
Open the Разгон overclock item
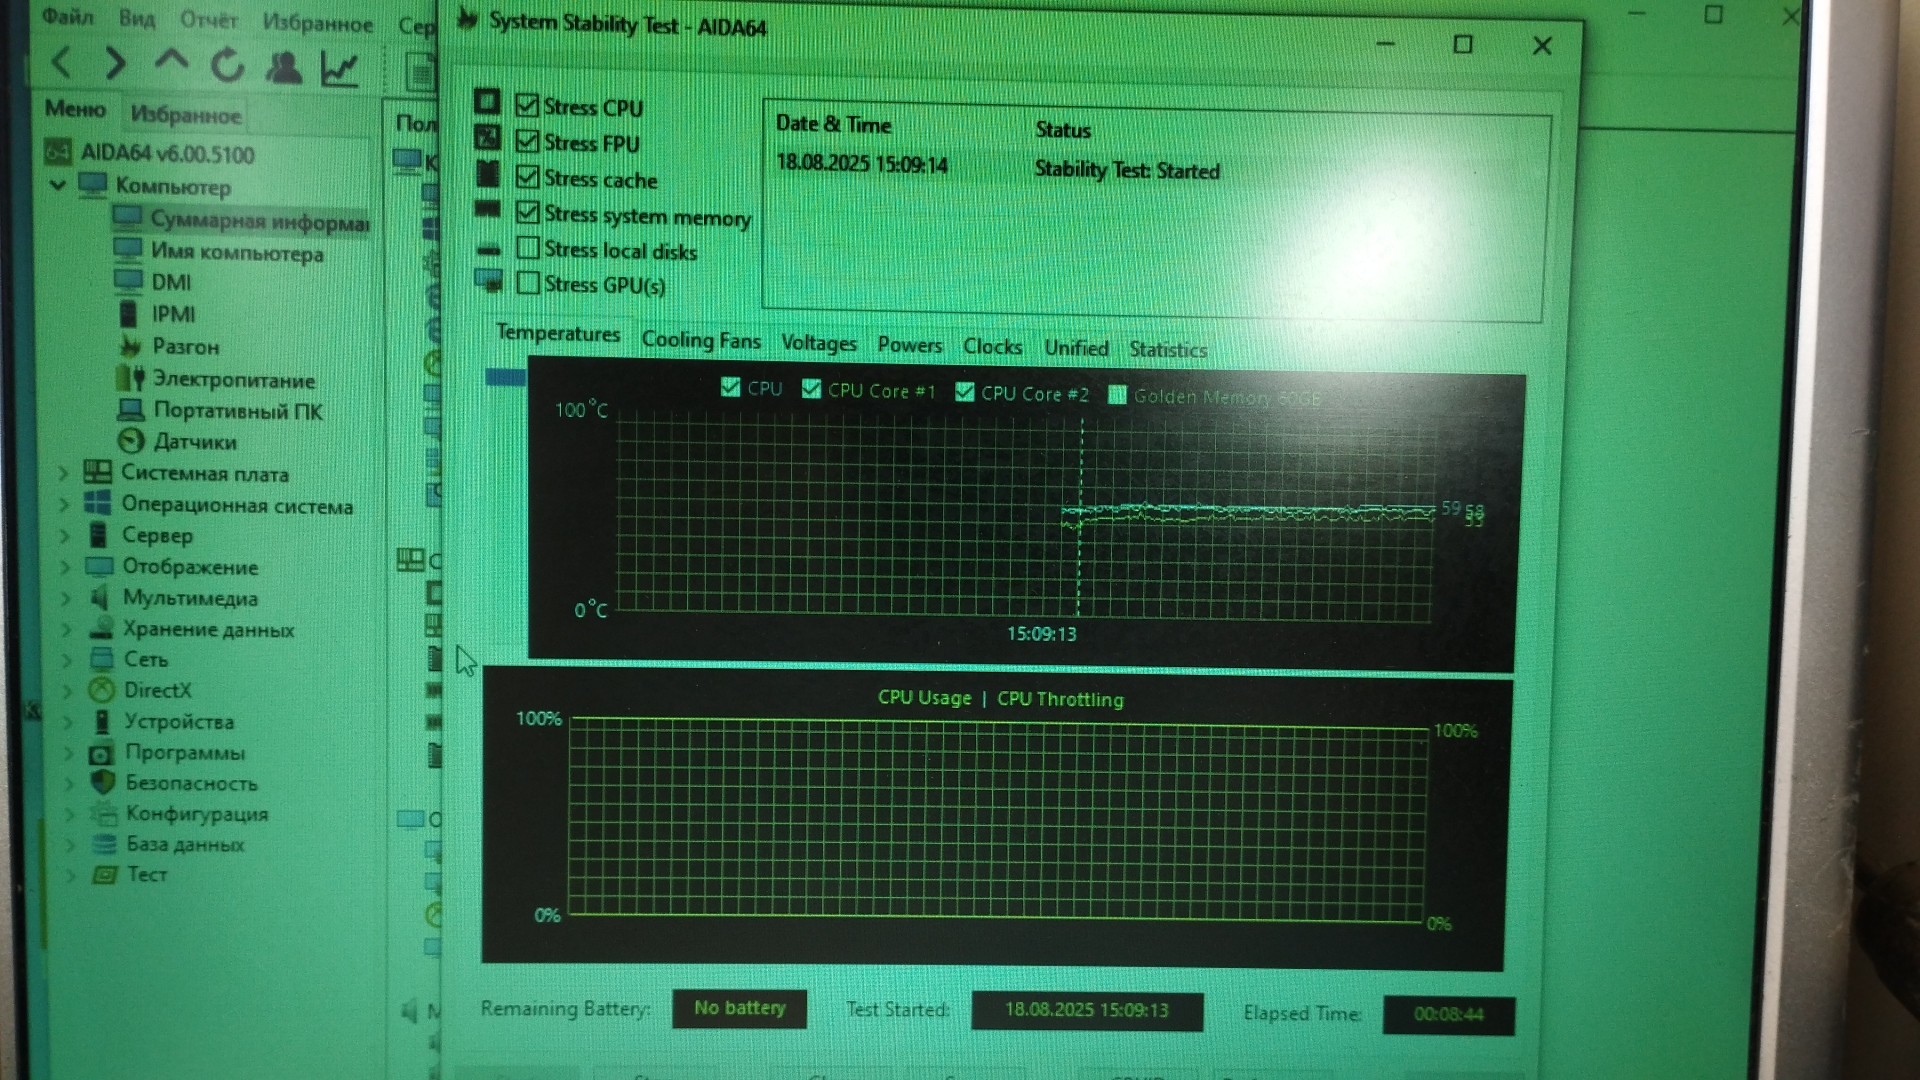coord(185,347)
